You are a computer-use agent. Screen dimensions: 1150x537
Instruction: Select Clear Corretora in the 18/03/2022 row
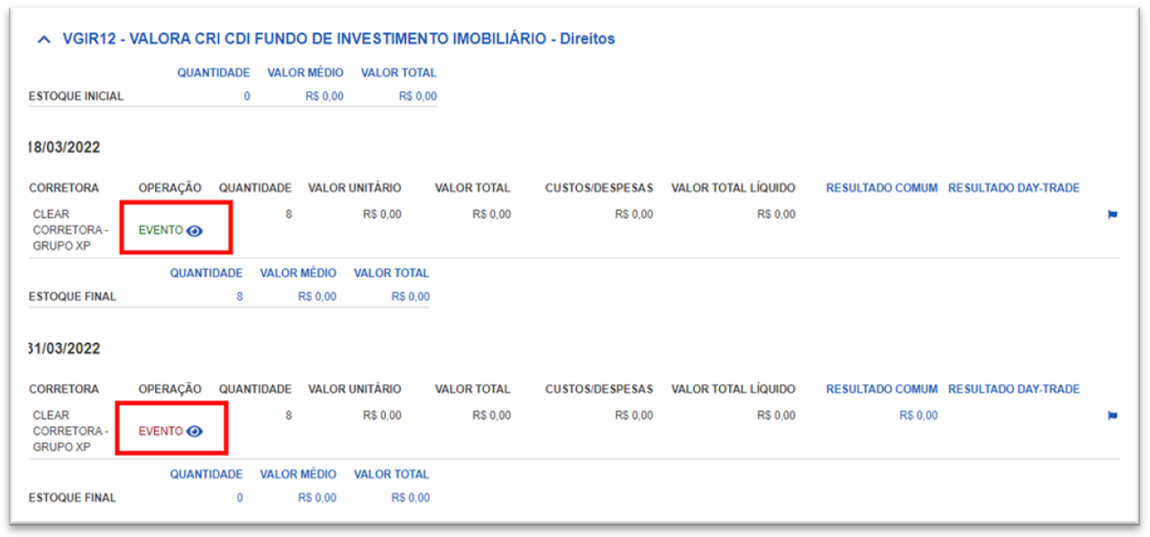click(x=70, y=229)
